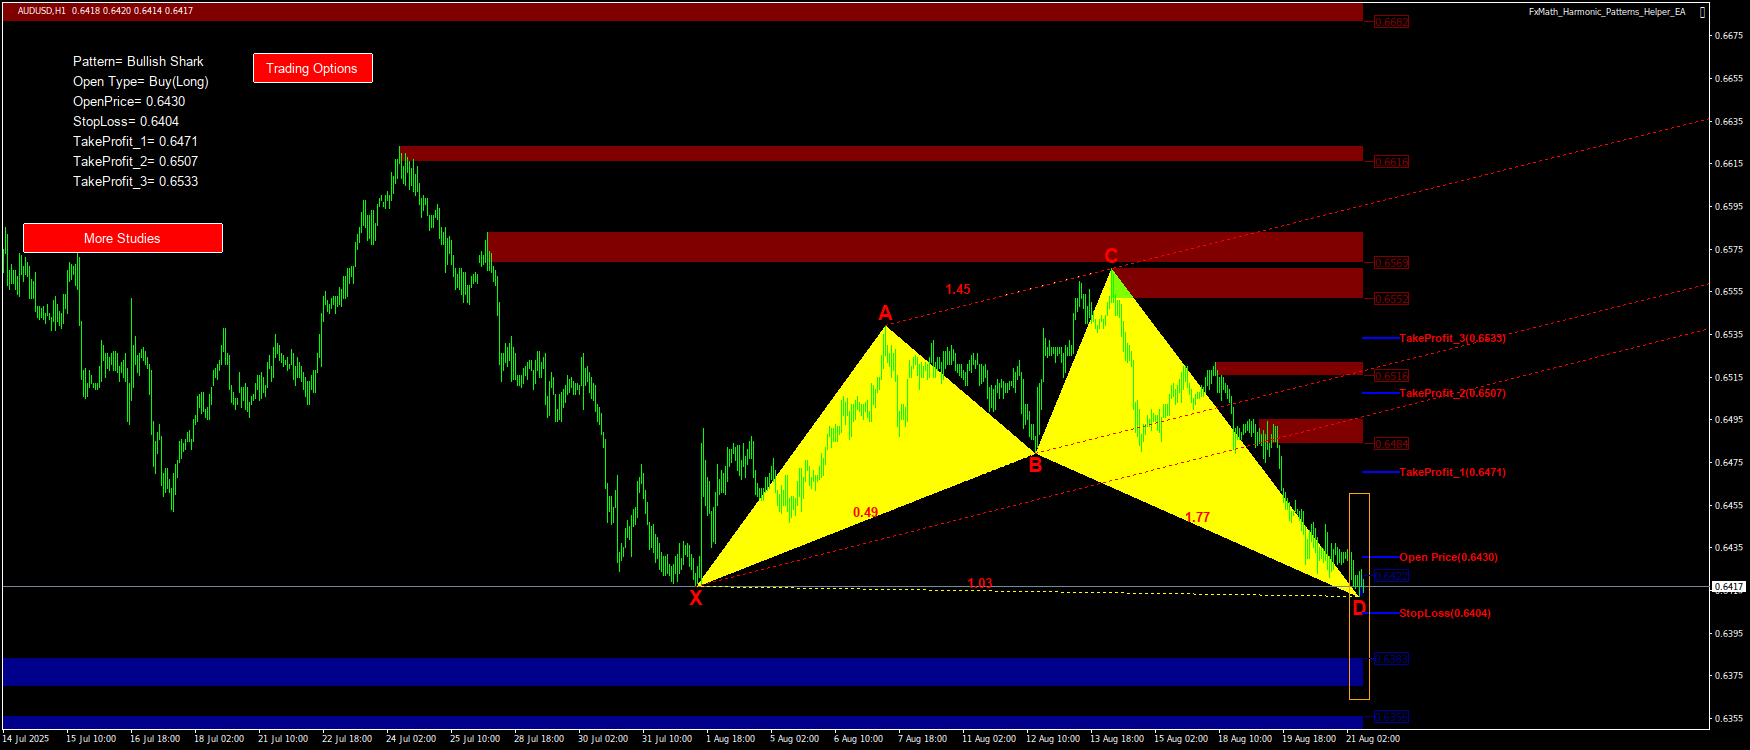Click the red X pattern point label
1750x750 pixels.
(696, 599)
